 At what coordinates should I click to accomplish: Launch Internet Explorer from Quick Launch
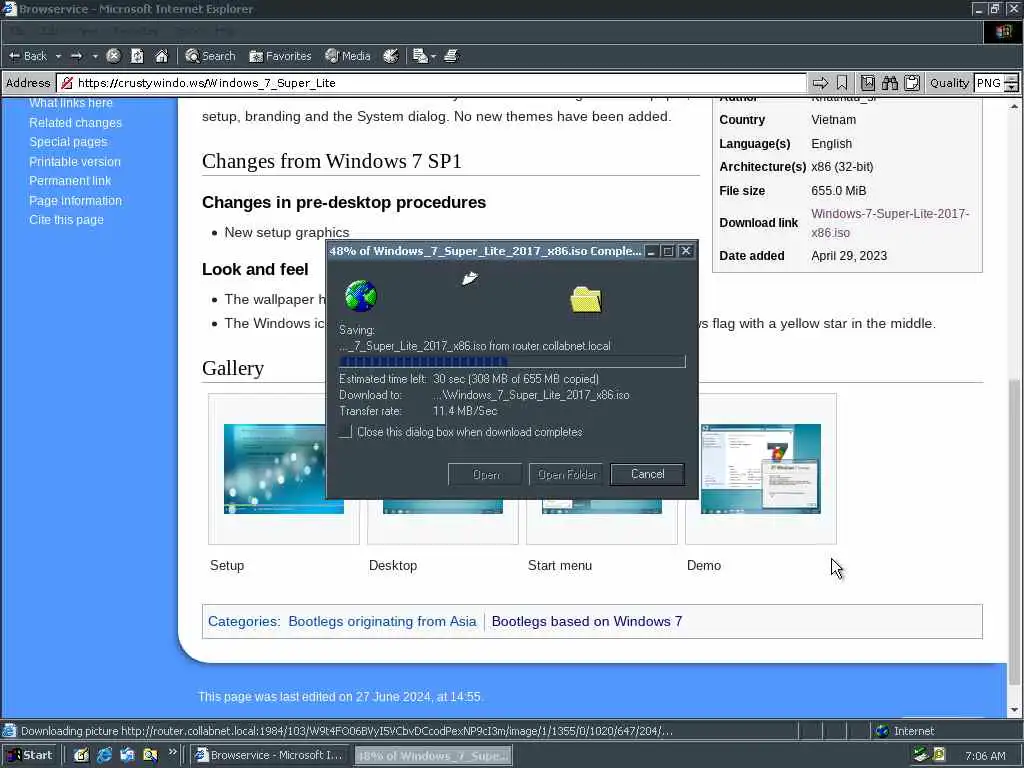(104, 755)
